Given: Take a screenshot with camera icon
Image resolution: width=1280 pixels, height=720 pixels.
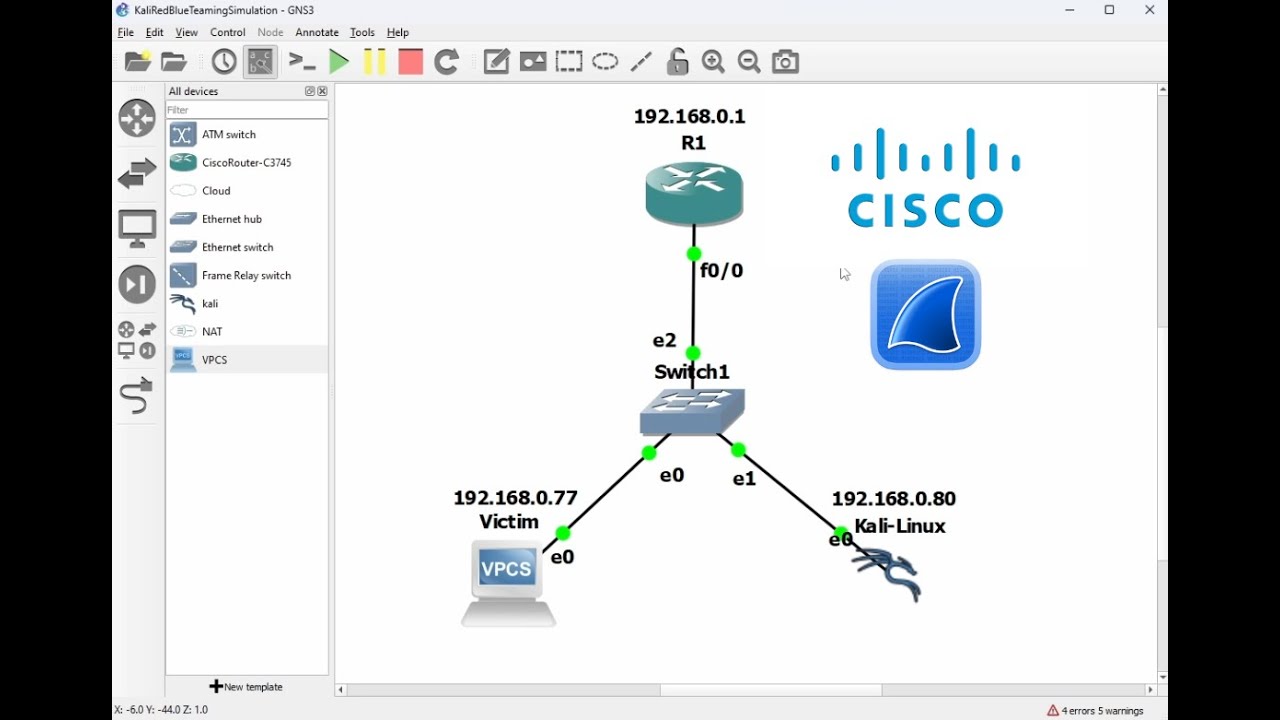Looking at the screenshot, I should click(x=786, y=62).
